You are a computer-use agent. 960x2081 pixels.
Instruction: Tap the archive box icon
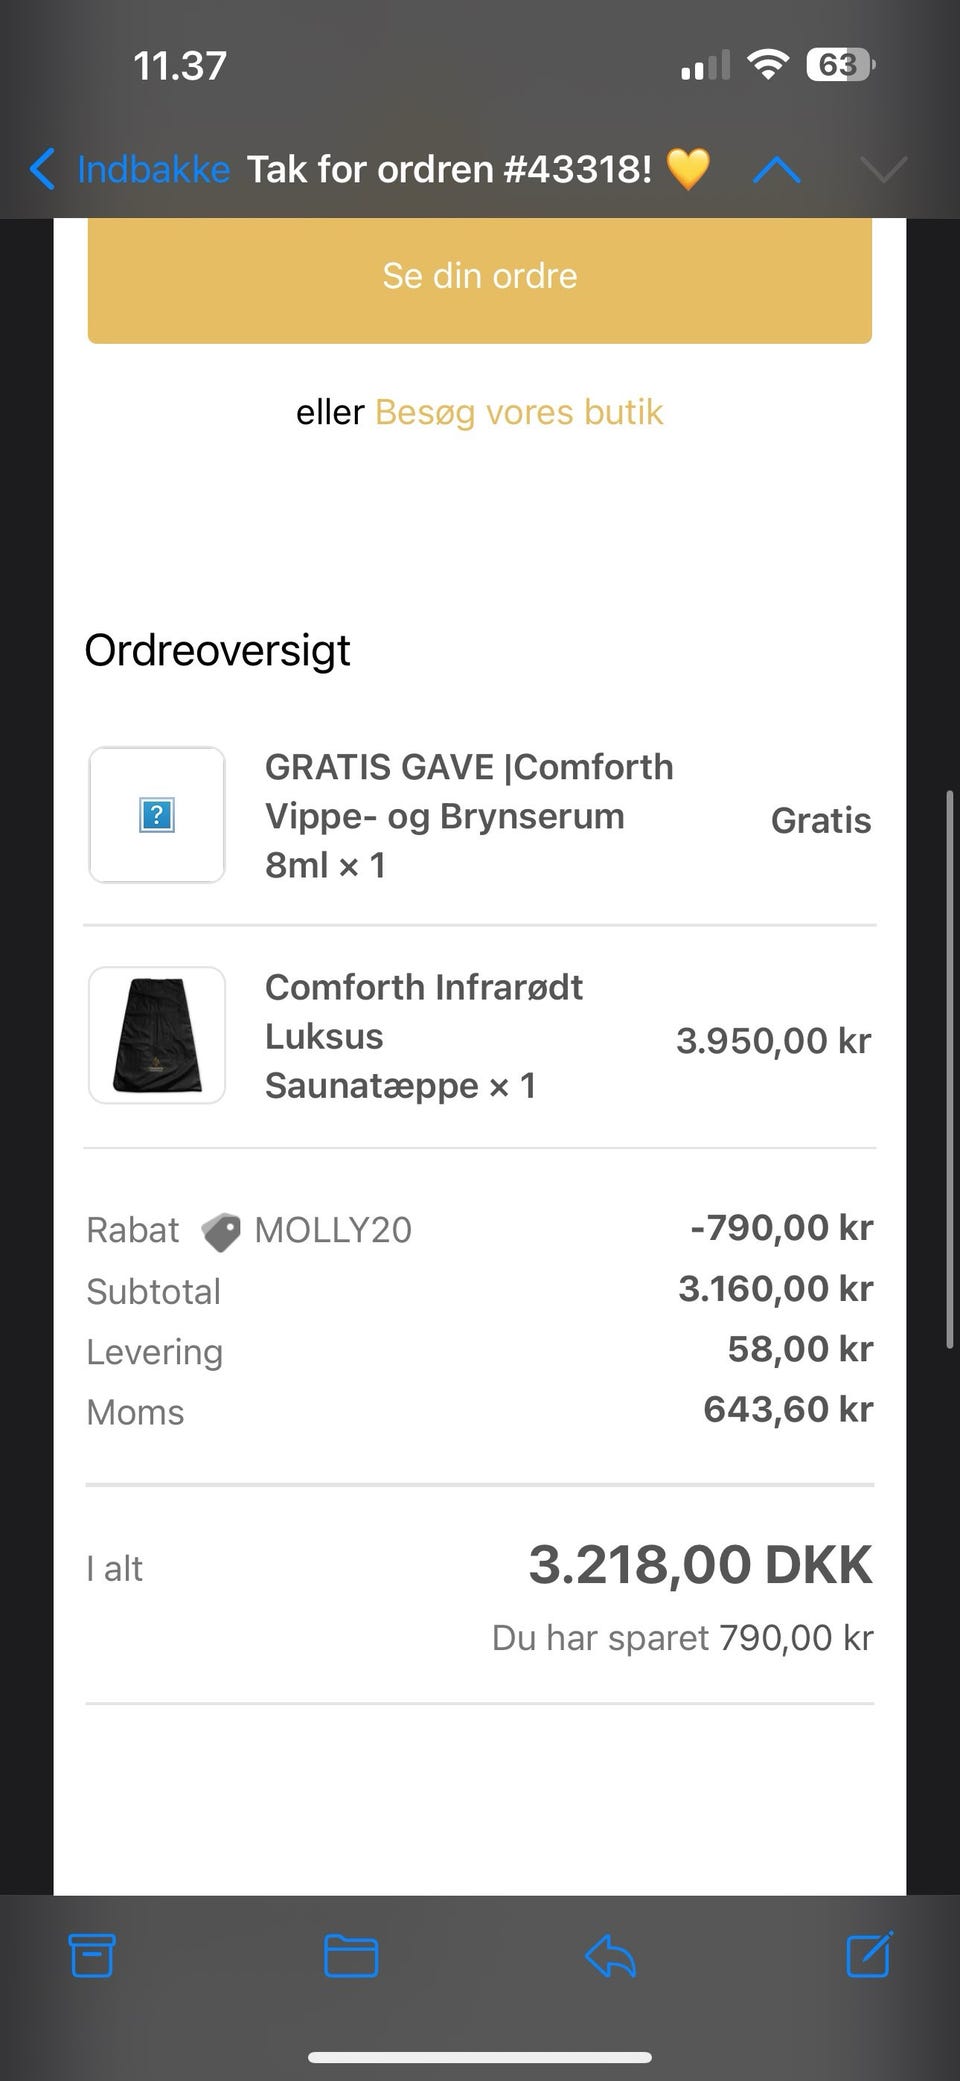[x=92, y=1956]
